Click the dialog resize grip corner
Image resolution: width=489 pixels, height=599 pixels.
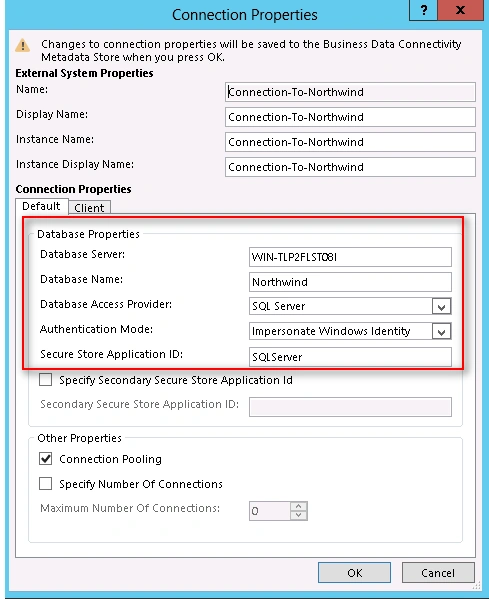(x=477, y=586)
